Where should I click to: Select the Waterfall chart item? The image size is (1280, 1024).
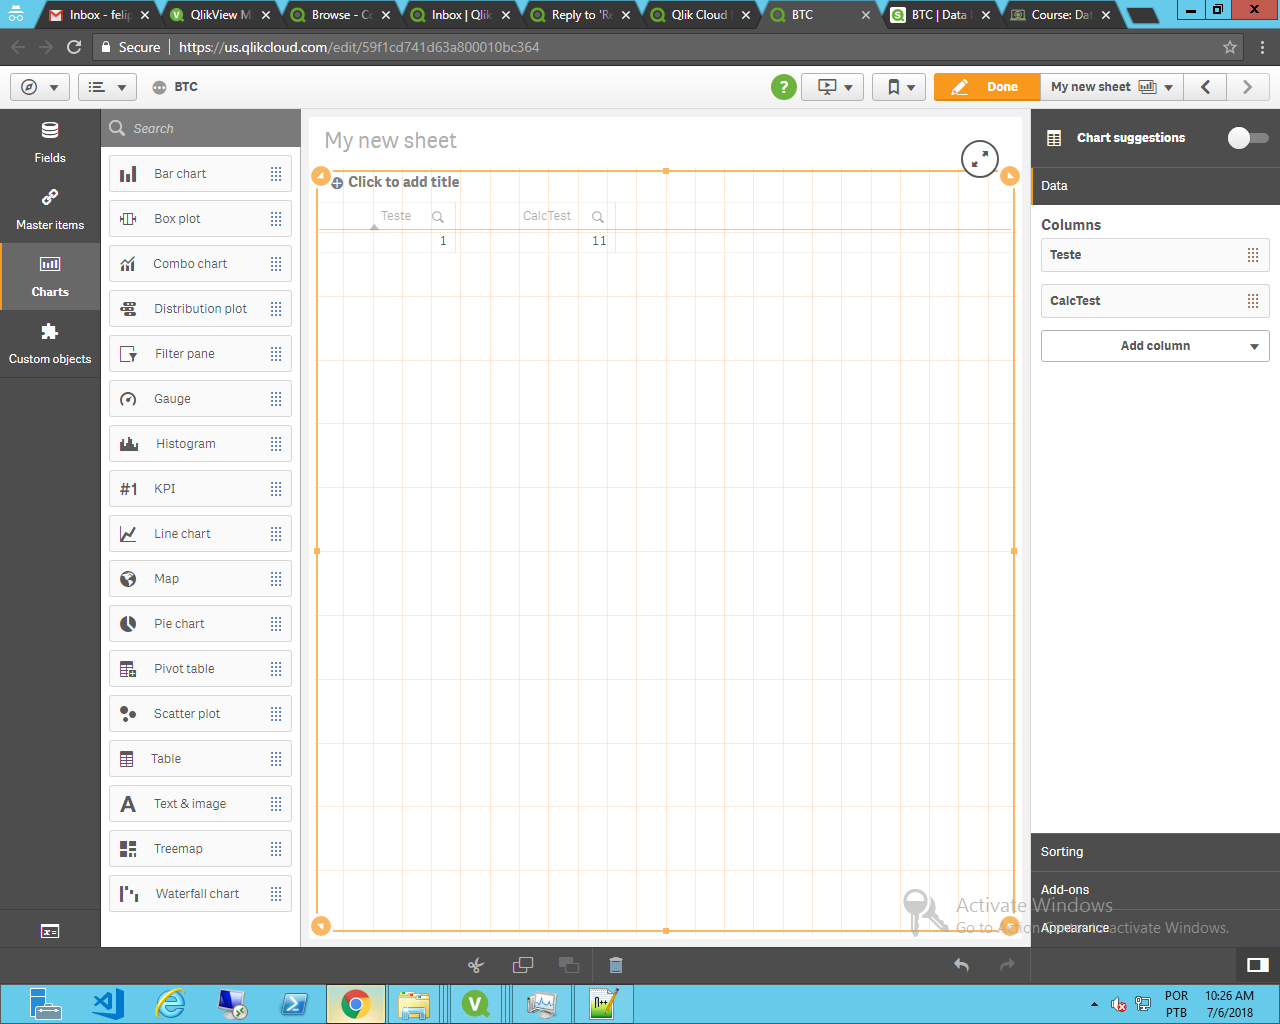click(200, 894)
